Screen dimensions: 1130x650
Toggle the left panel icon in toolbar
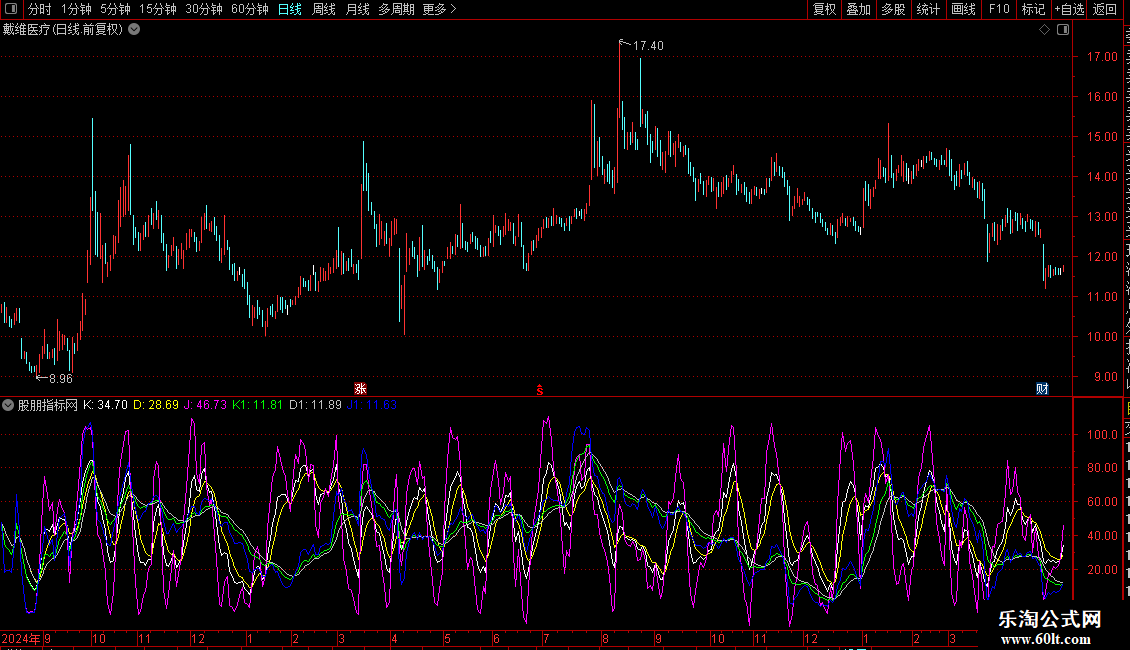click(x=11, y=9)
